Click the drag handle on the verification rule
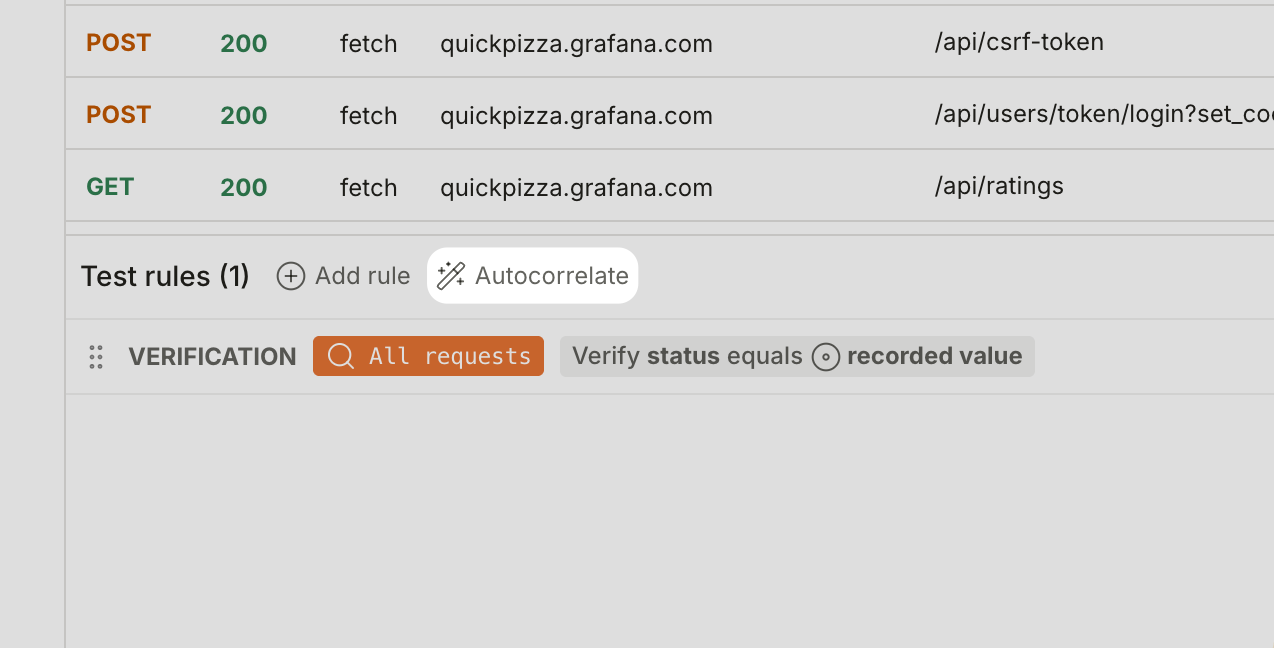The height and width of the screenshot is (648, 1274). tap(96, 357)
